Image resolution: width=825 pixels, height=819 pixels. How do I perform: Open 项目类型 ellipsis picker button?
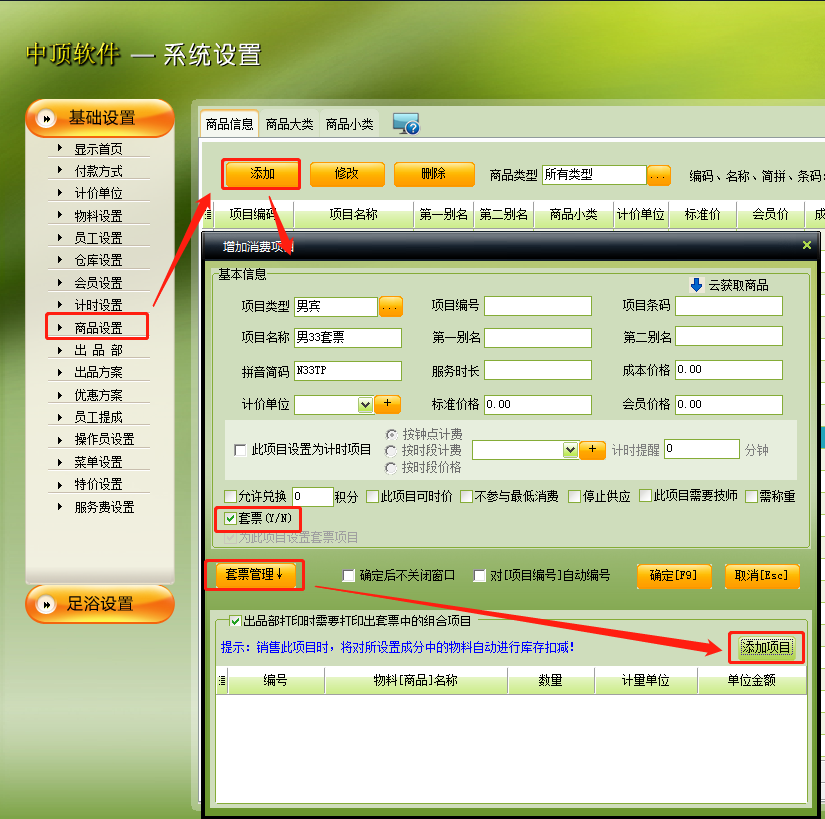point(390,306)
